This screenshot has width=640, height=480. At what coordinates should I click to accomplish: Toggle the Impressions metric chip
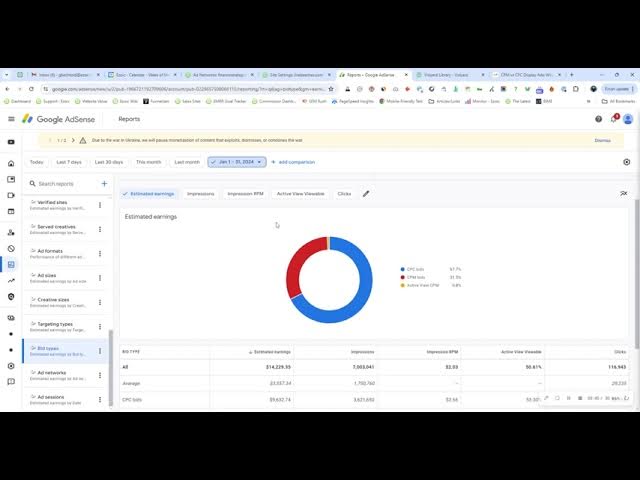tap(200, 194)
